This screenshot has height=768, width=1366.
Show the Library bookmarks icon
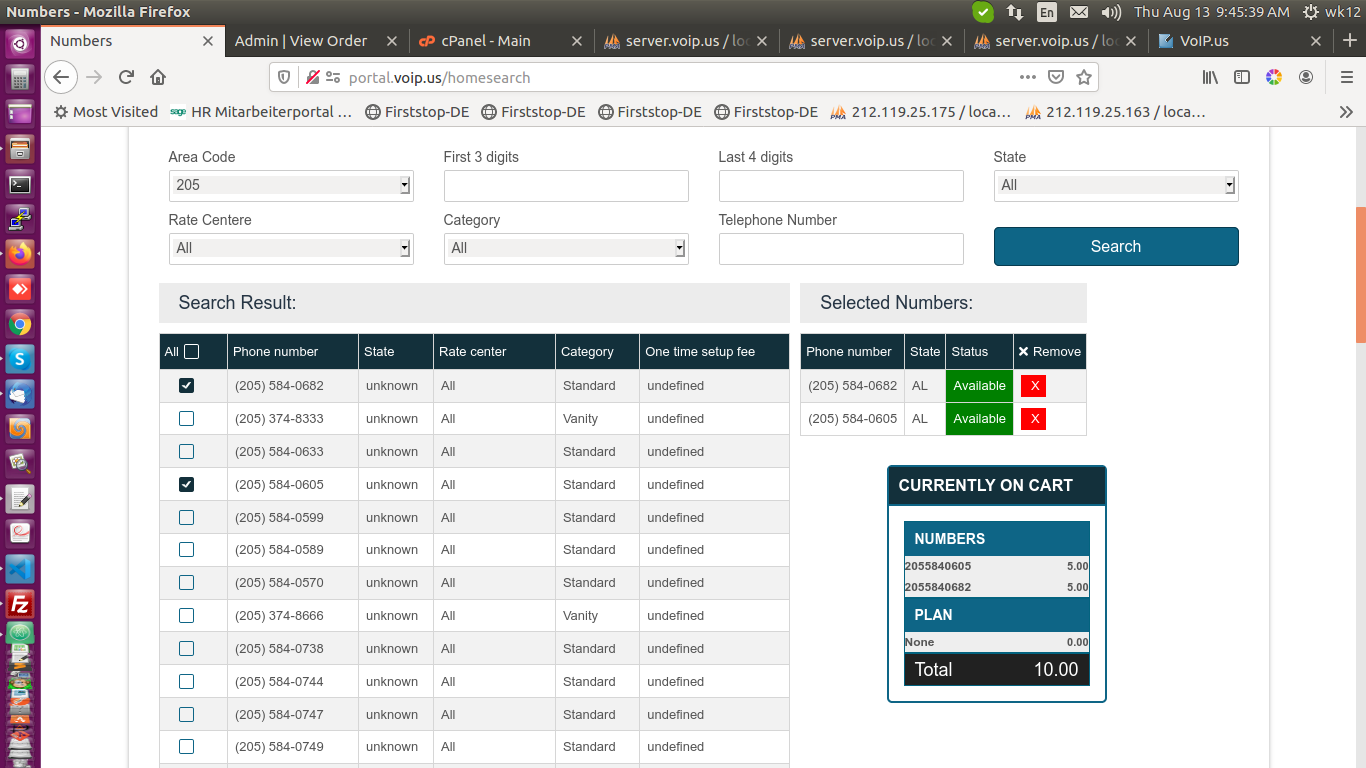pyautogui.click(x=1210, y=77)
